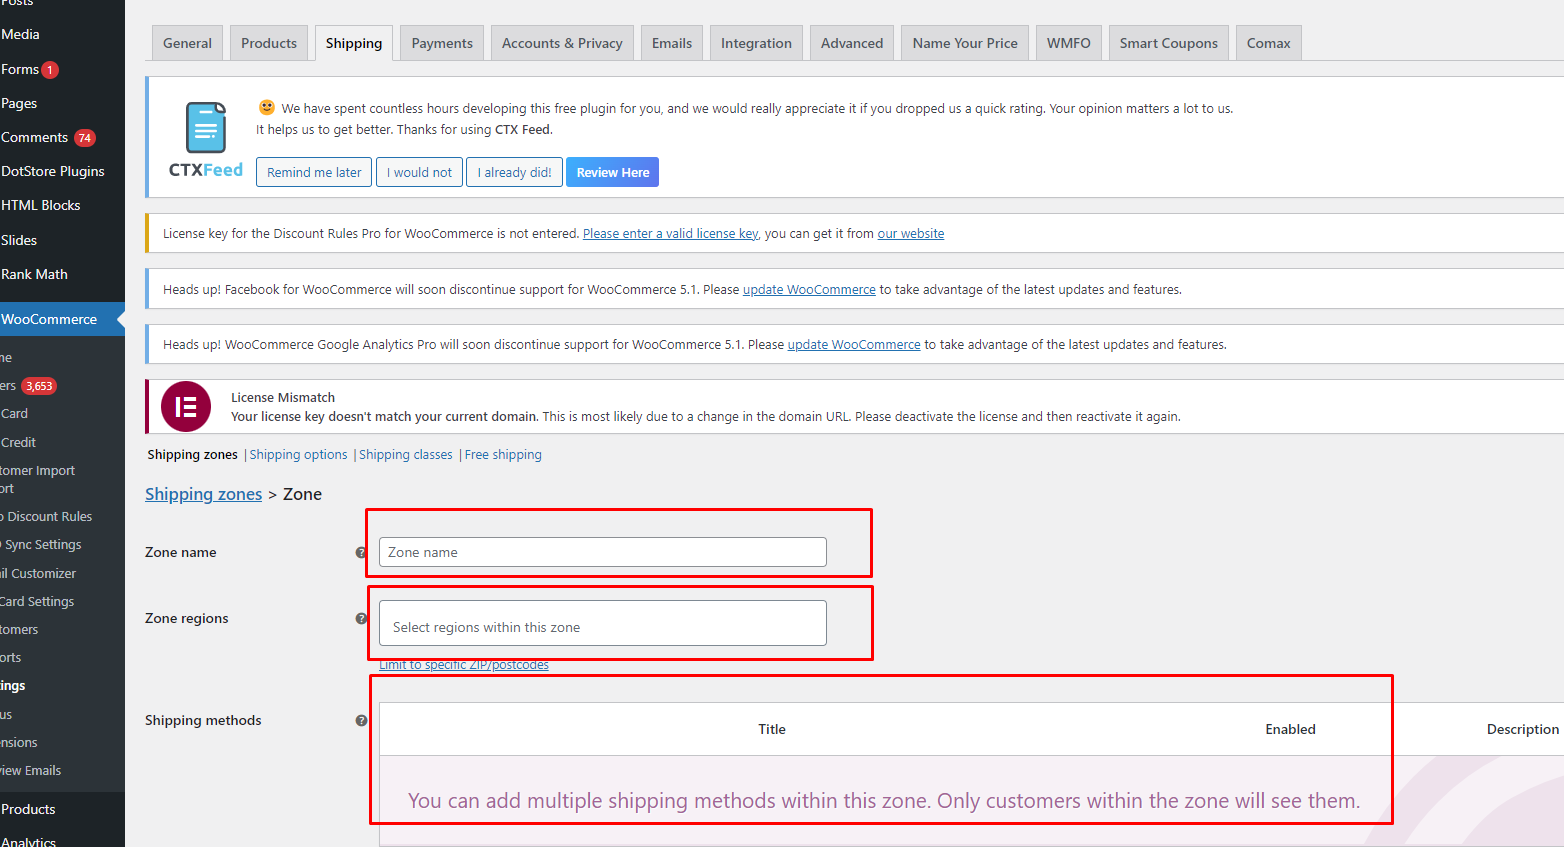Screen dimensions: 1564x847
Task: Click the Elementor logo in License Mismatch notice
Action: coord(186,407)
